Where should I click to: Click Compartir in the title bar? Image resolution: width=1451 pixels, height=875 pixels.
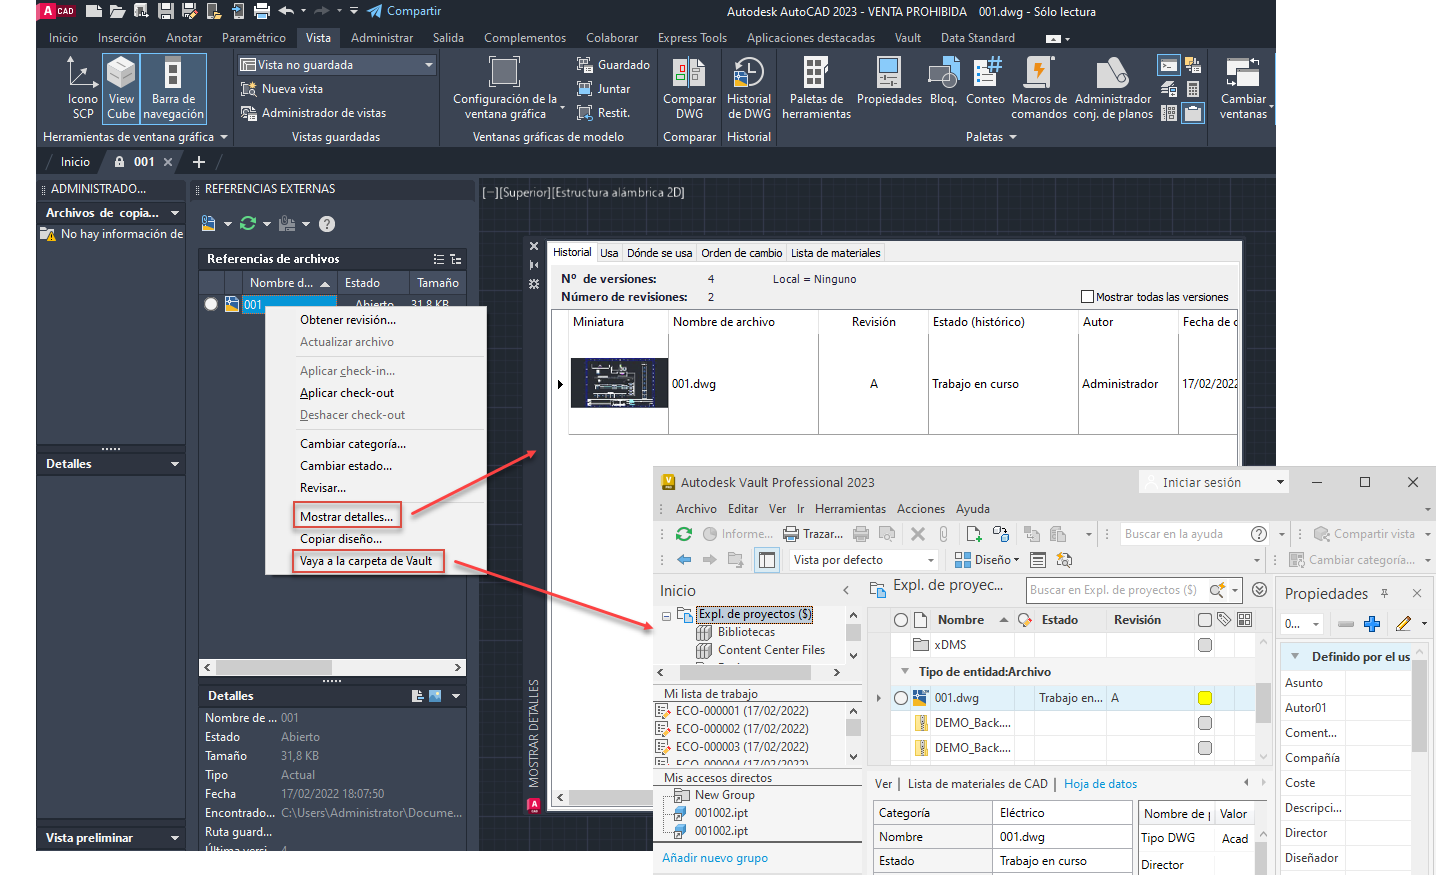(404, 11)
